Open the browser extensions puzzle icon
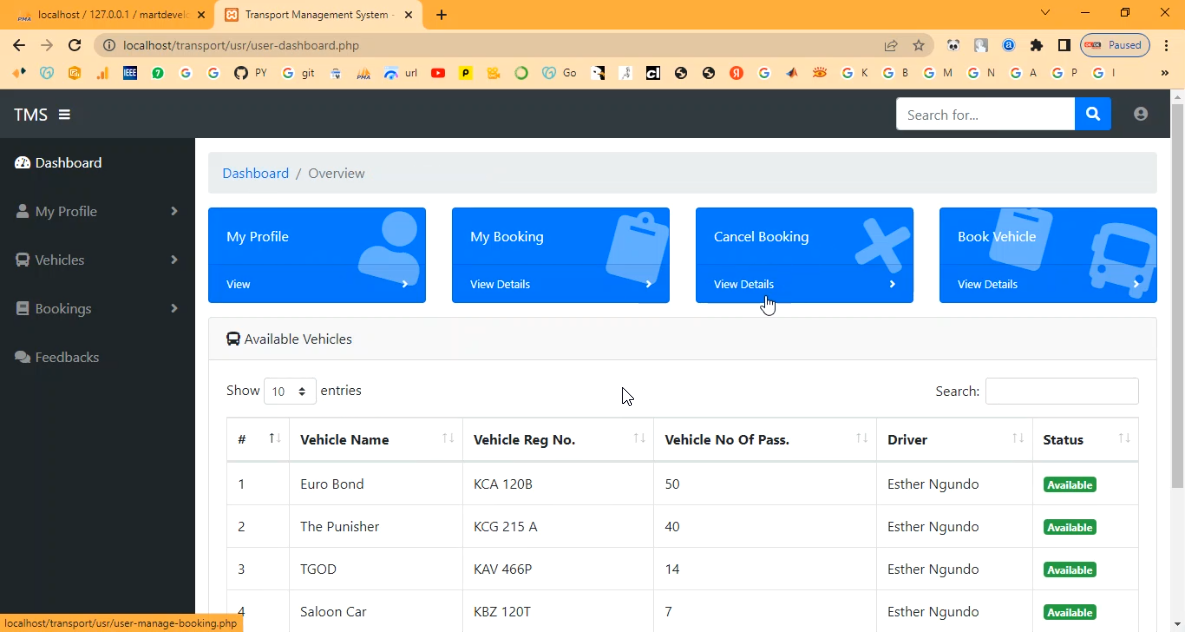Viewport: 1185px width, 632px height. [x=1036, y=45]
